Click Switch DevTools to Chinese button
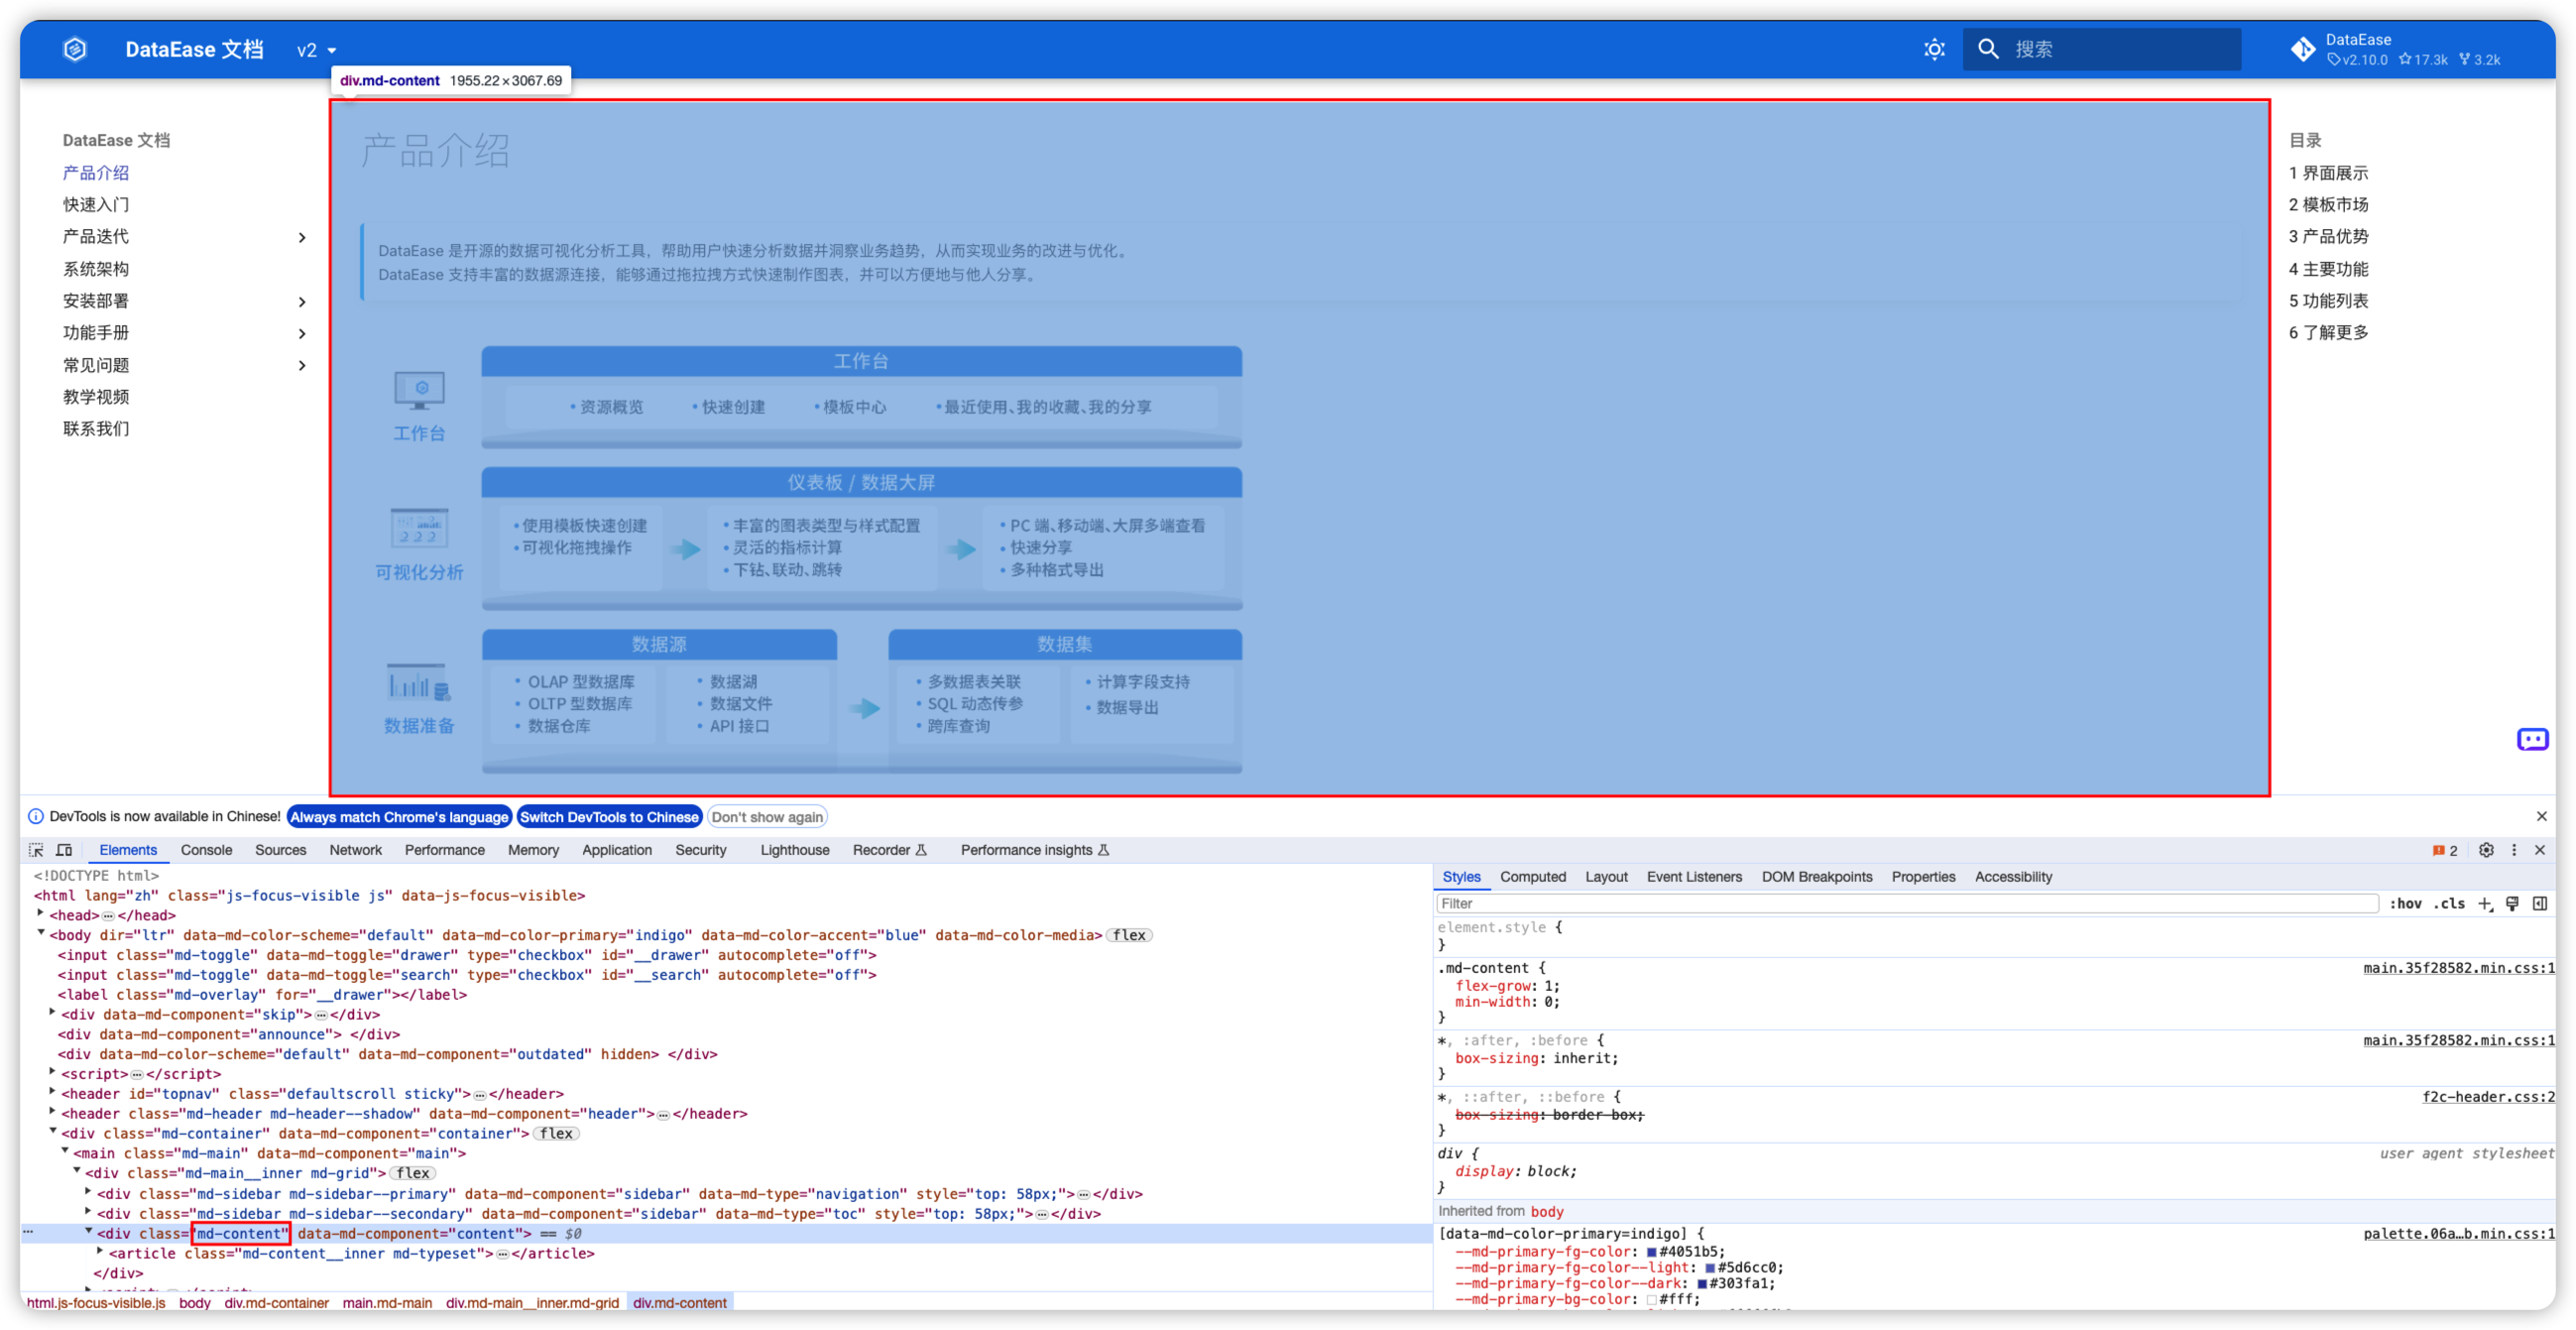2576x1330 pixels. (609, 817)
